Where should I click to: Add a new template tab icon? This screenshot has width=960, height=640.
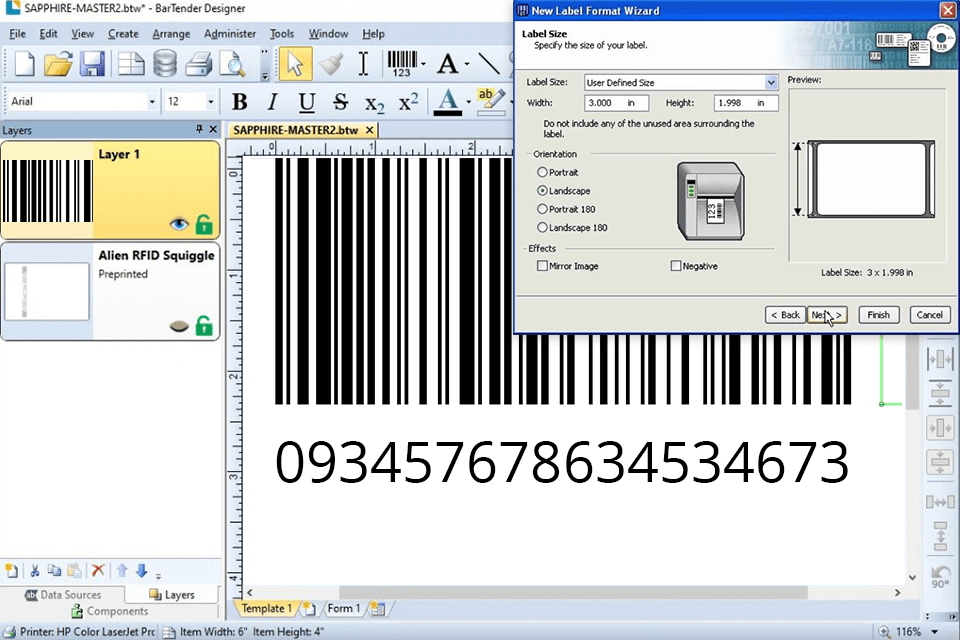point(309,608)
